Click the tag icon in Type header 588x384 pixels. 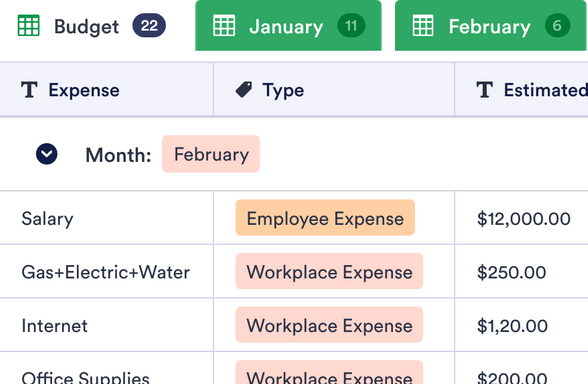(244, 90)
